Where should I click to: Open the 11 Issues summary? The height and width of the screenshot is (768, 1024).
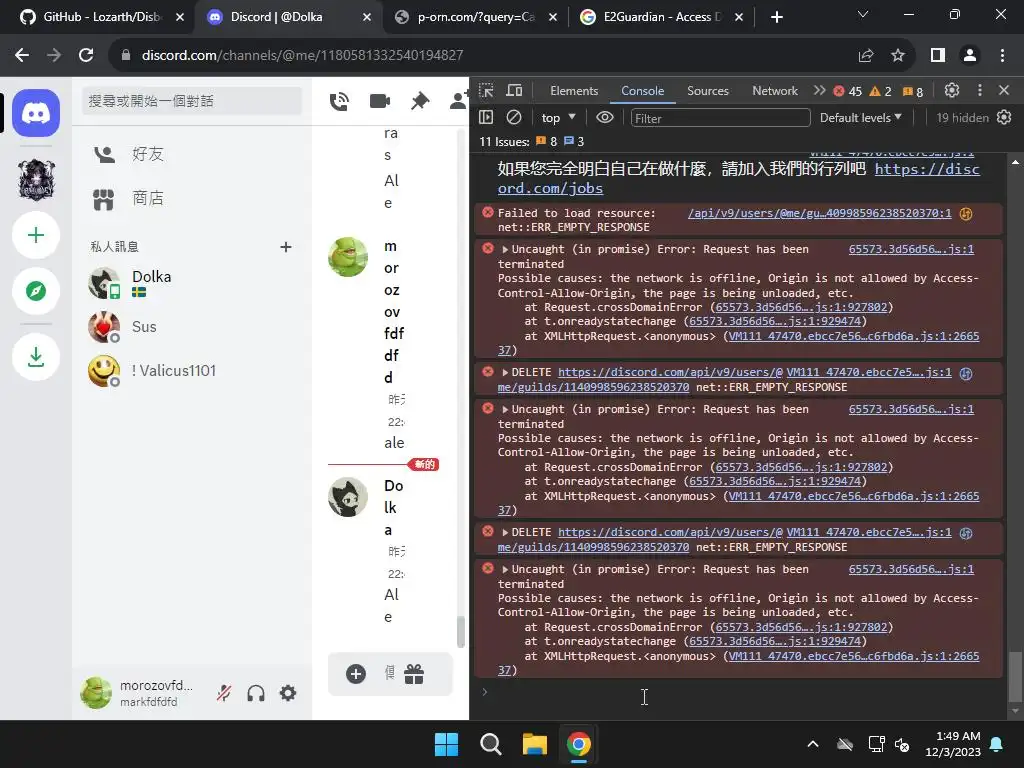pyautogui.click(x=532, y=142)
